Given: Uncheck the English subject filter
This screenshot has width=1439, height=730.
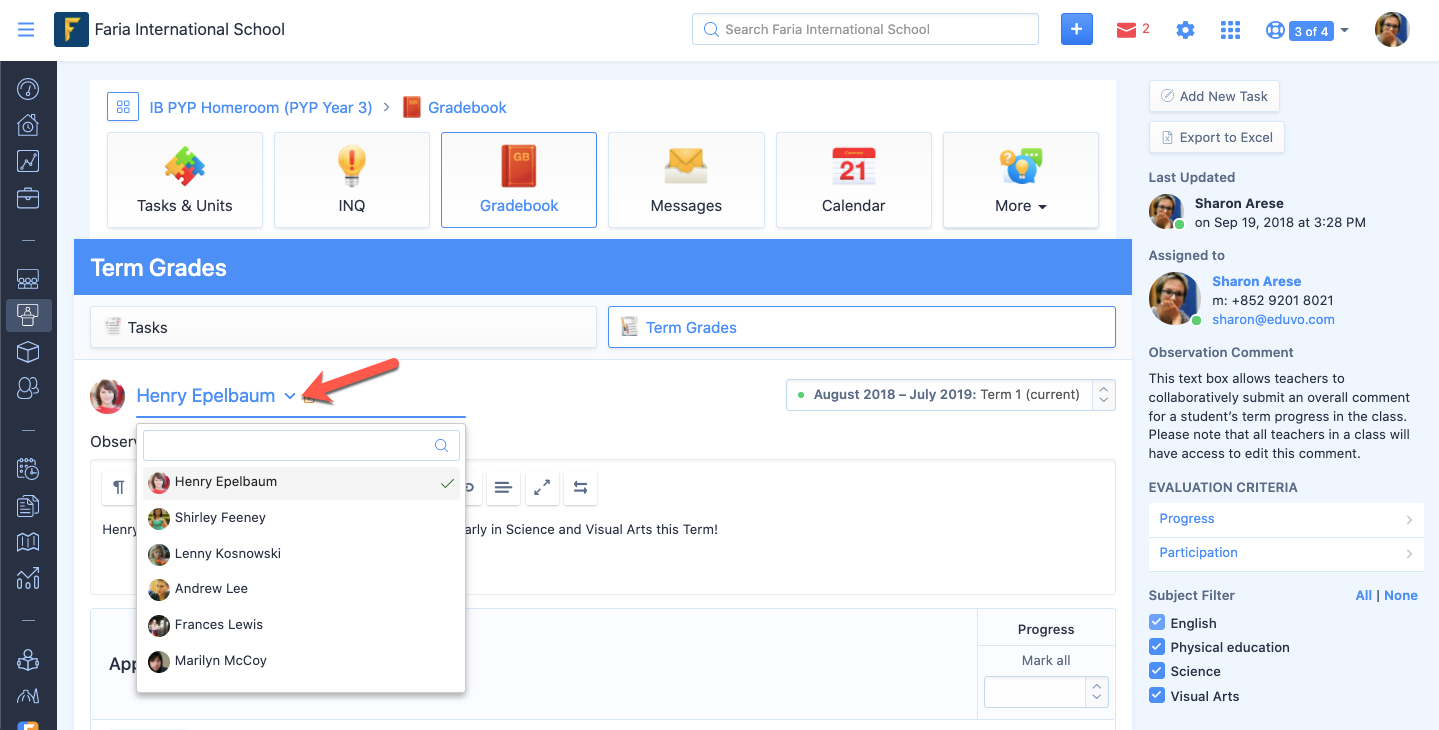Looking at the screenshot, I should [x=1157, y=623].
